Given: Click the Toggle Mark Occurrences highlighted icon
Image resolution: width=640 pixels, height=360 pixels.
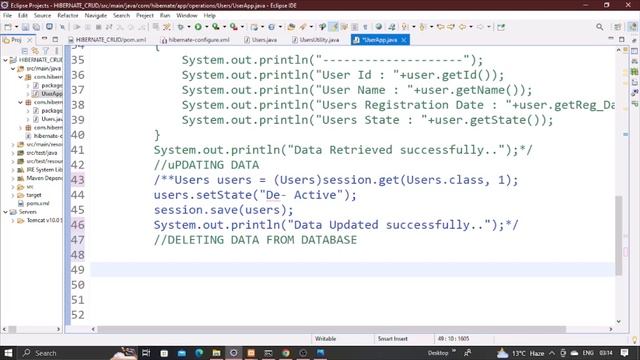Looking at the screenshot, I should click(x=334, y=27).
